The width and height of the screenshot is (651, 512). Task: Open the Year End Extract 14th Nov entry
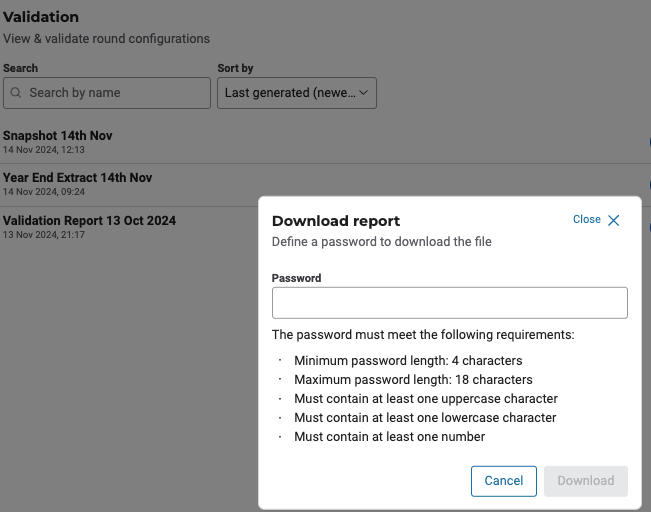point(77,177)
